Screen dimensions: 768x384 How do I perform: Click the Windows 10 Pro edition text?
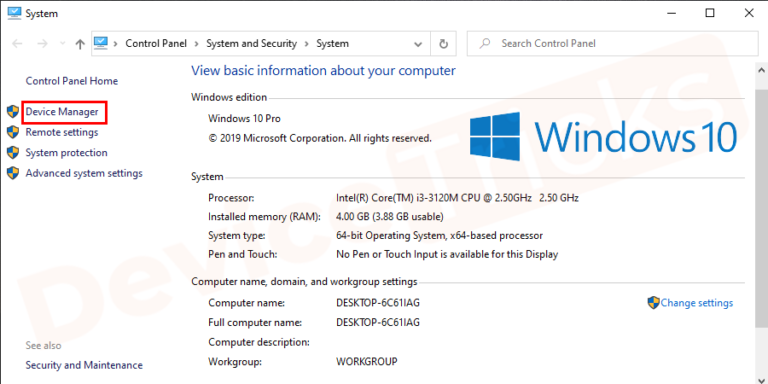244,119
